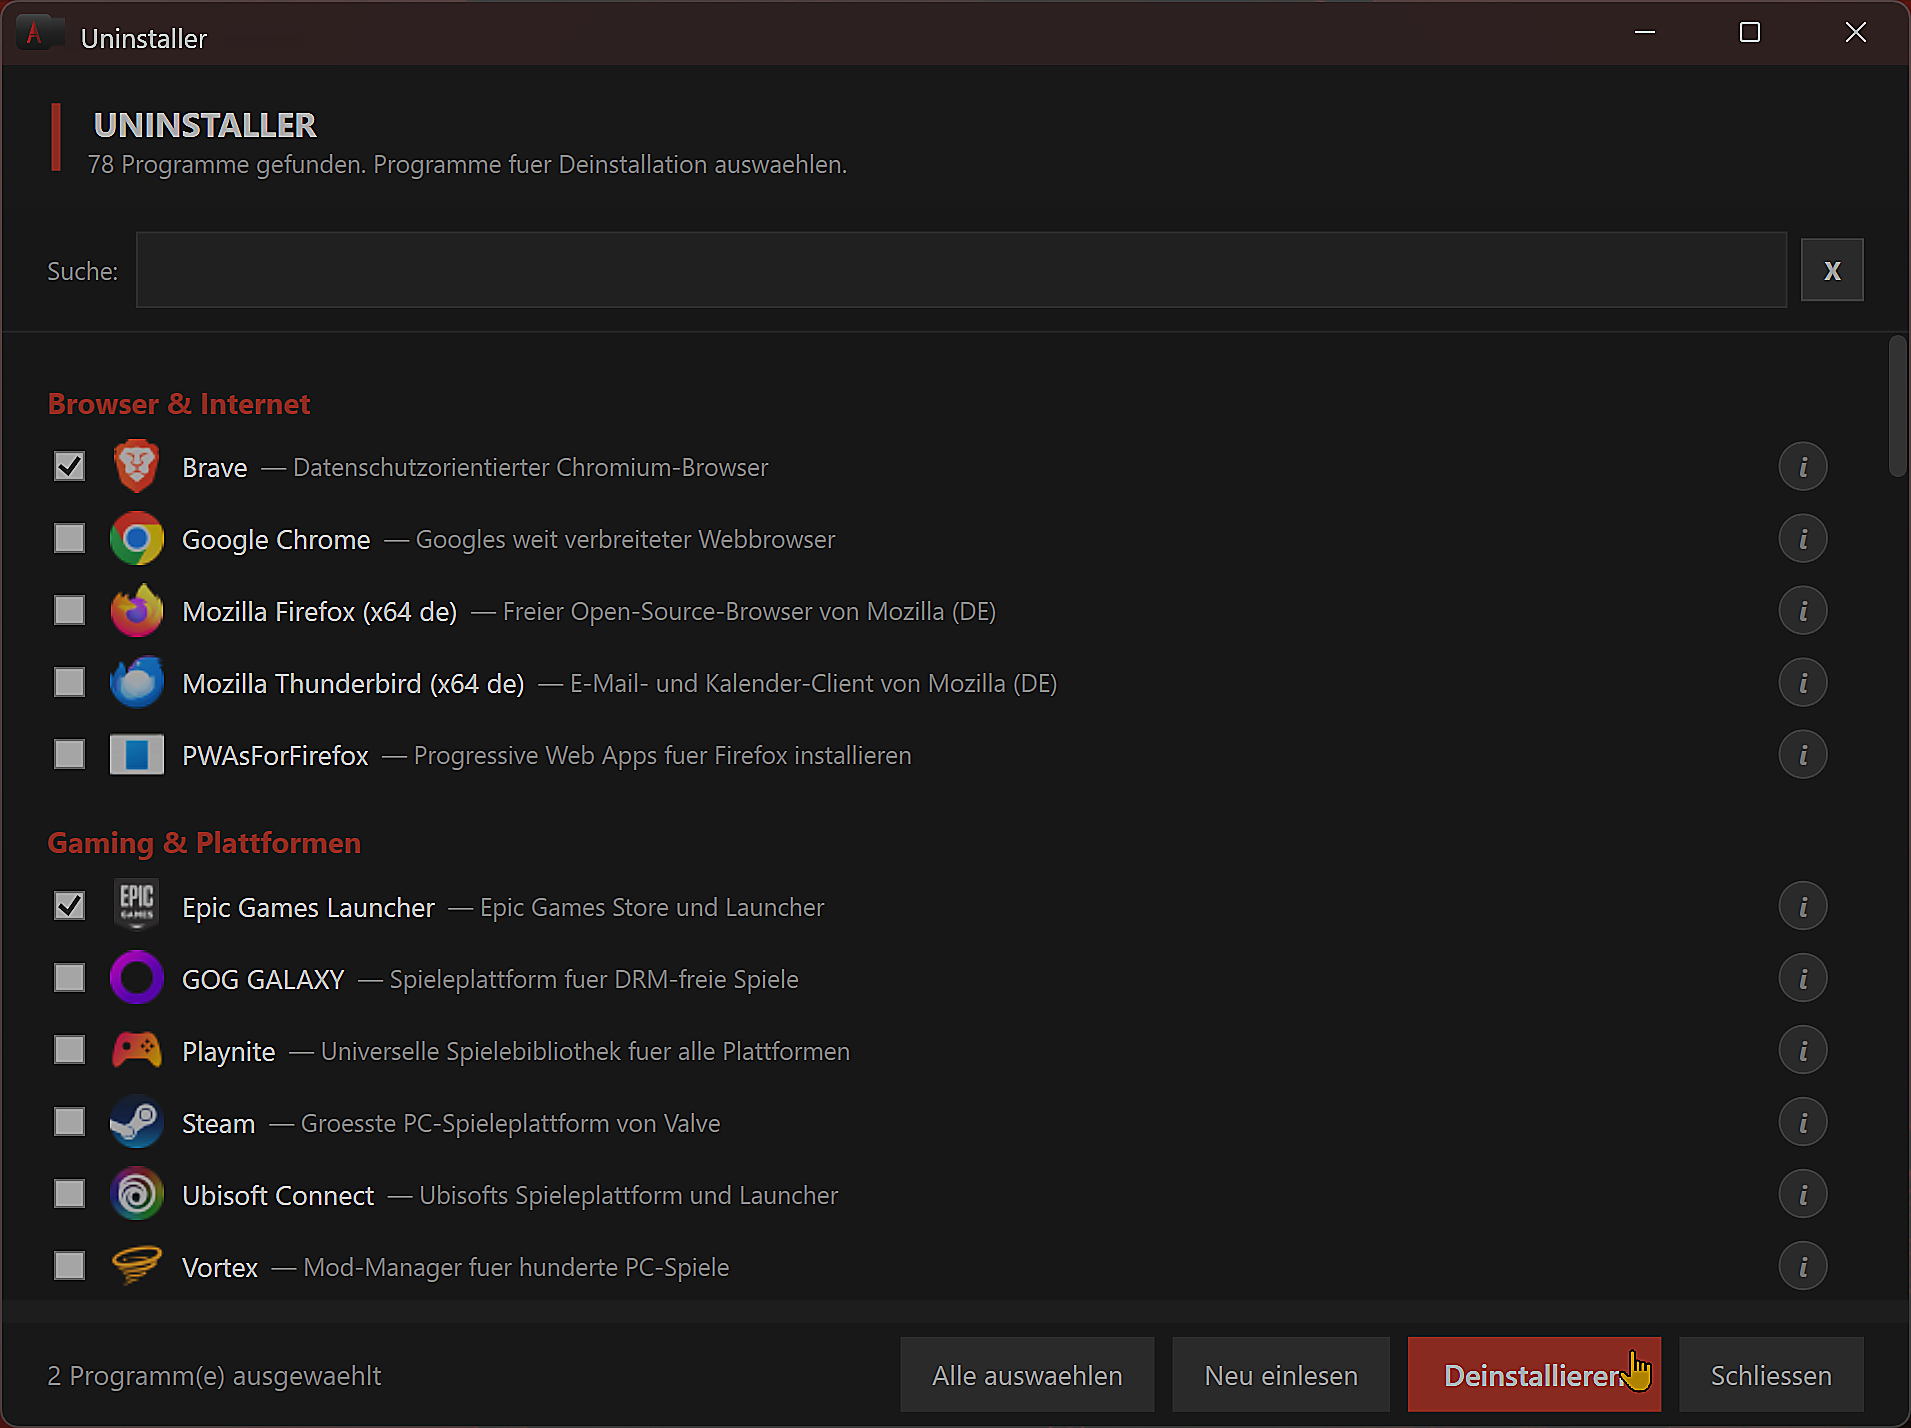Click Alle auswaehlen button
This screenshot has width=1911, height=1428.
[x=1027, y=1375]
